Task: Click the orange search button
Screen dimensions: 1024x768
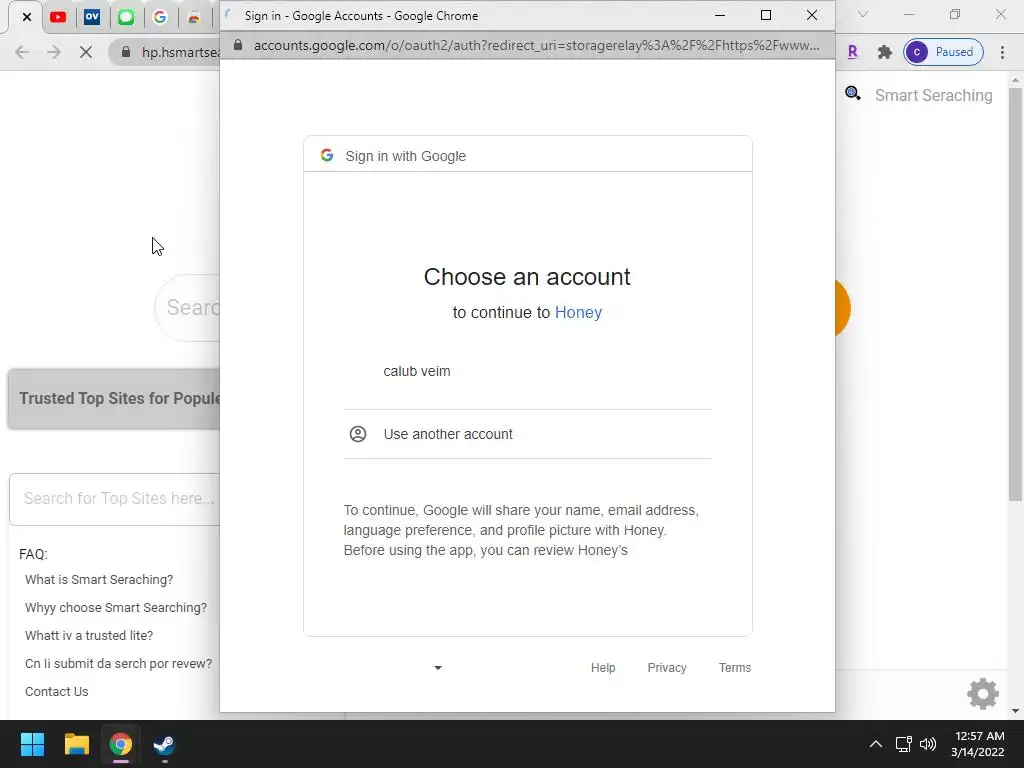Action: coord(842,308)
